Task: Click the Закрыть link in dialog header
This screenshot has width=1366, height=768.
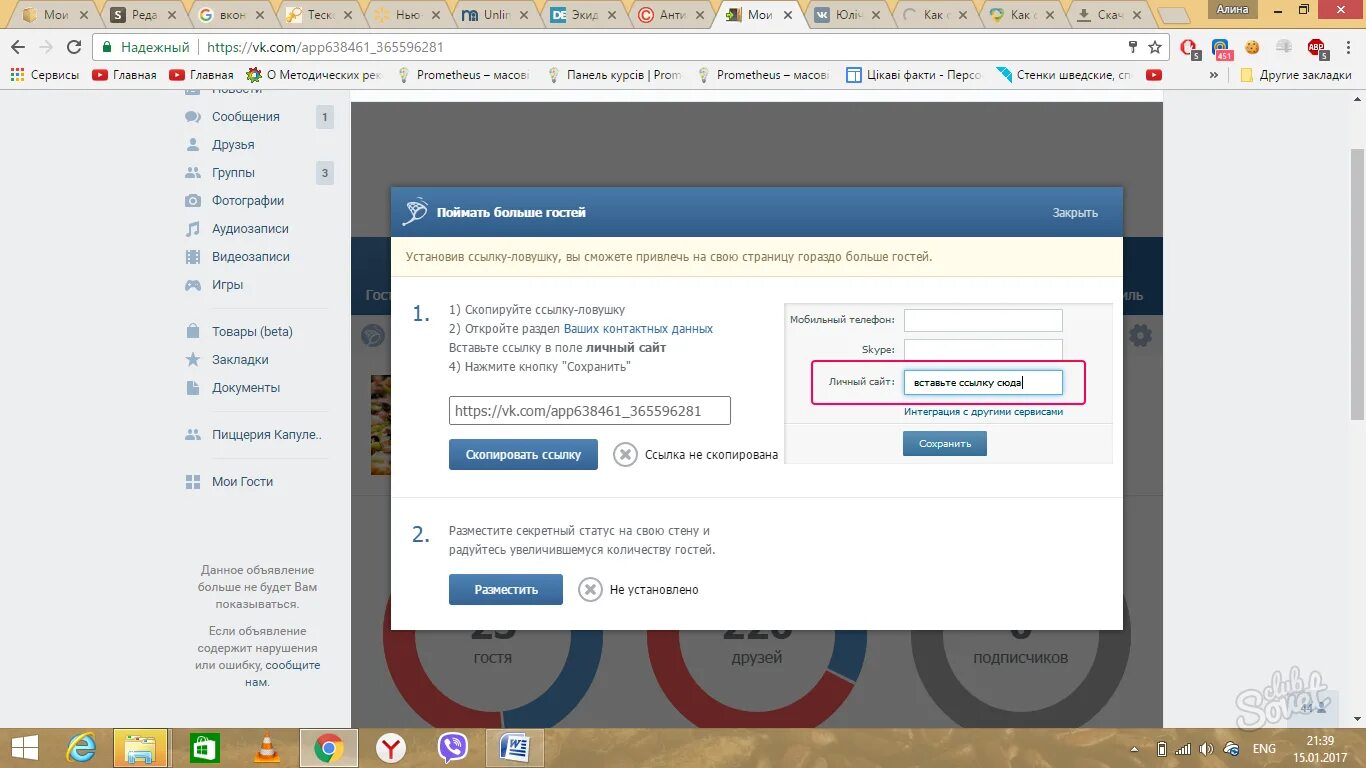Action: [x=1075, y=213]
